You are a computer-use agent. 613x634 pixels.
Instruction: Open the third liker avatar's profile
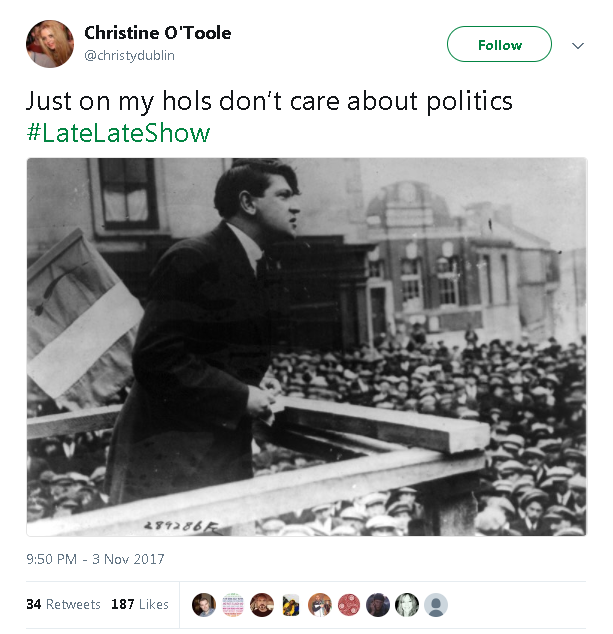[261, 605]
